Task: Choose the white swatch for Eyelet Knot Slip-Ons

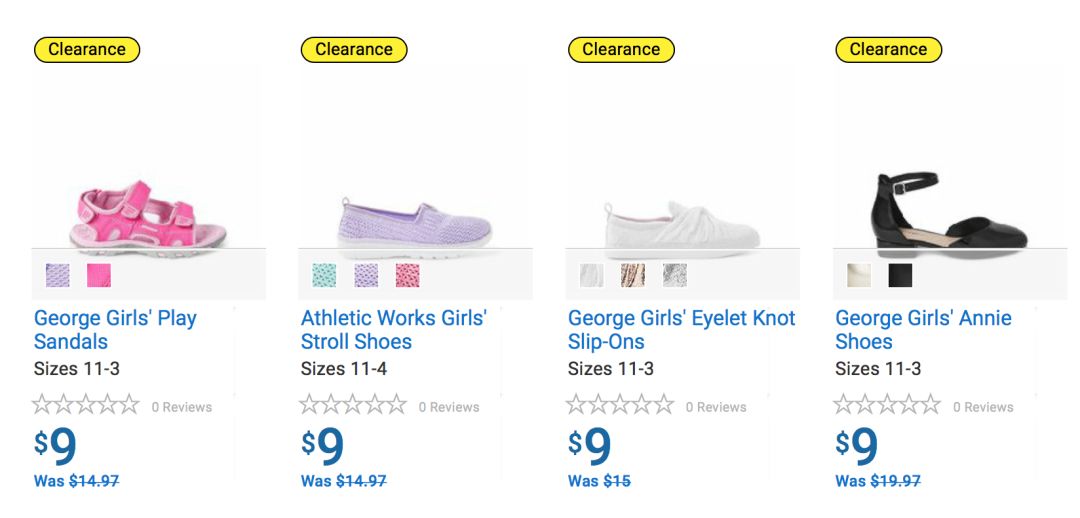Action: [592, 275]
